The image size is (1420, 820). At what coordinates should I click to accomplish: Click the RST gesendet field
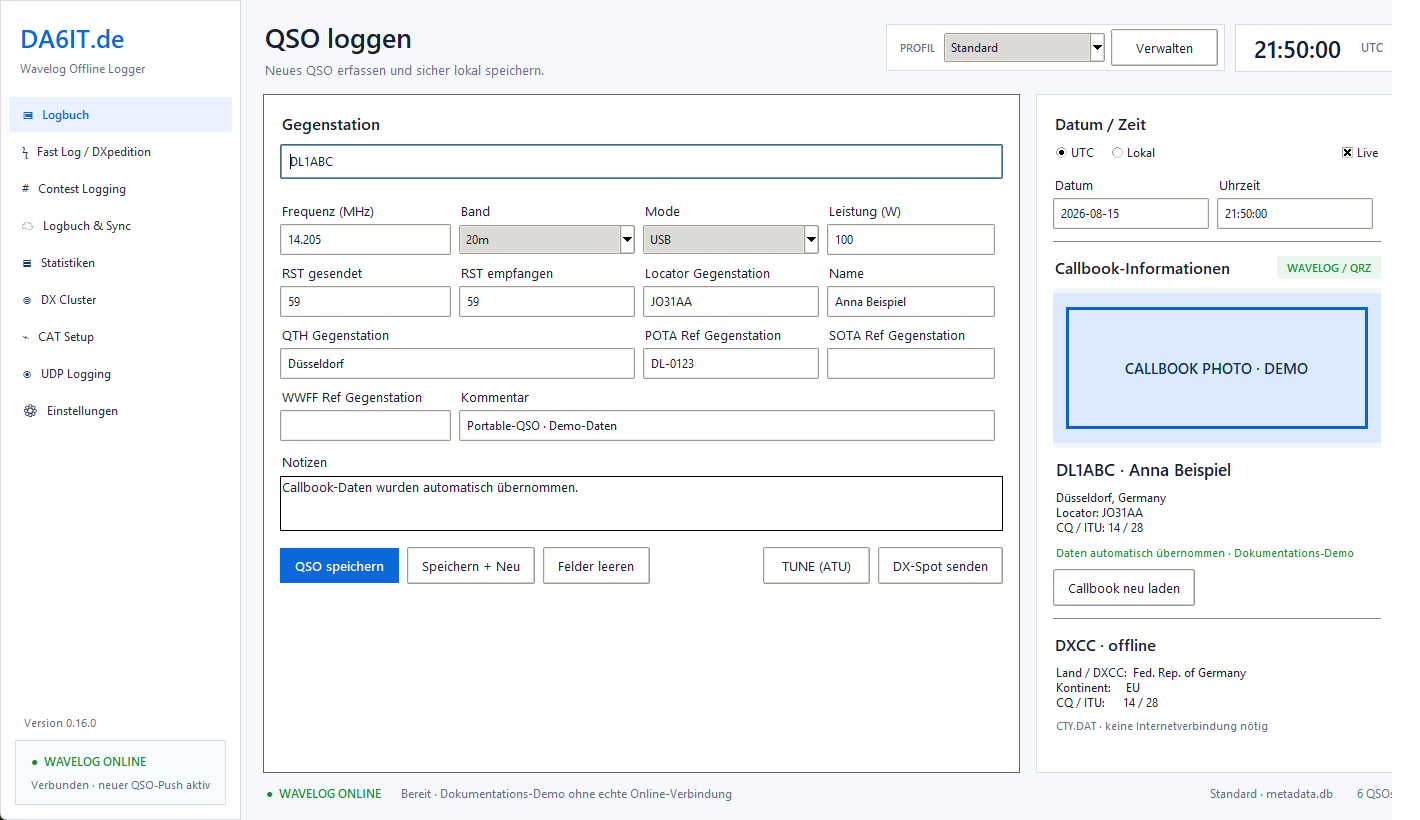point(365,302)
